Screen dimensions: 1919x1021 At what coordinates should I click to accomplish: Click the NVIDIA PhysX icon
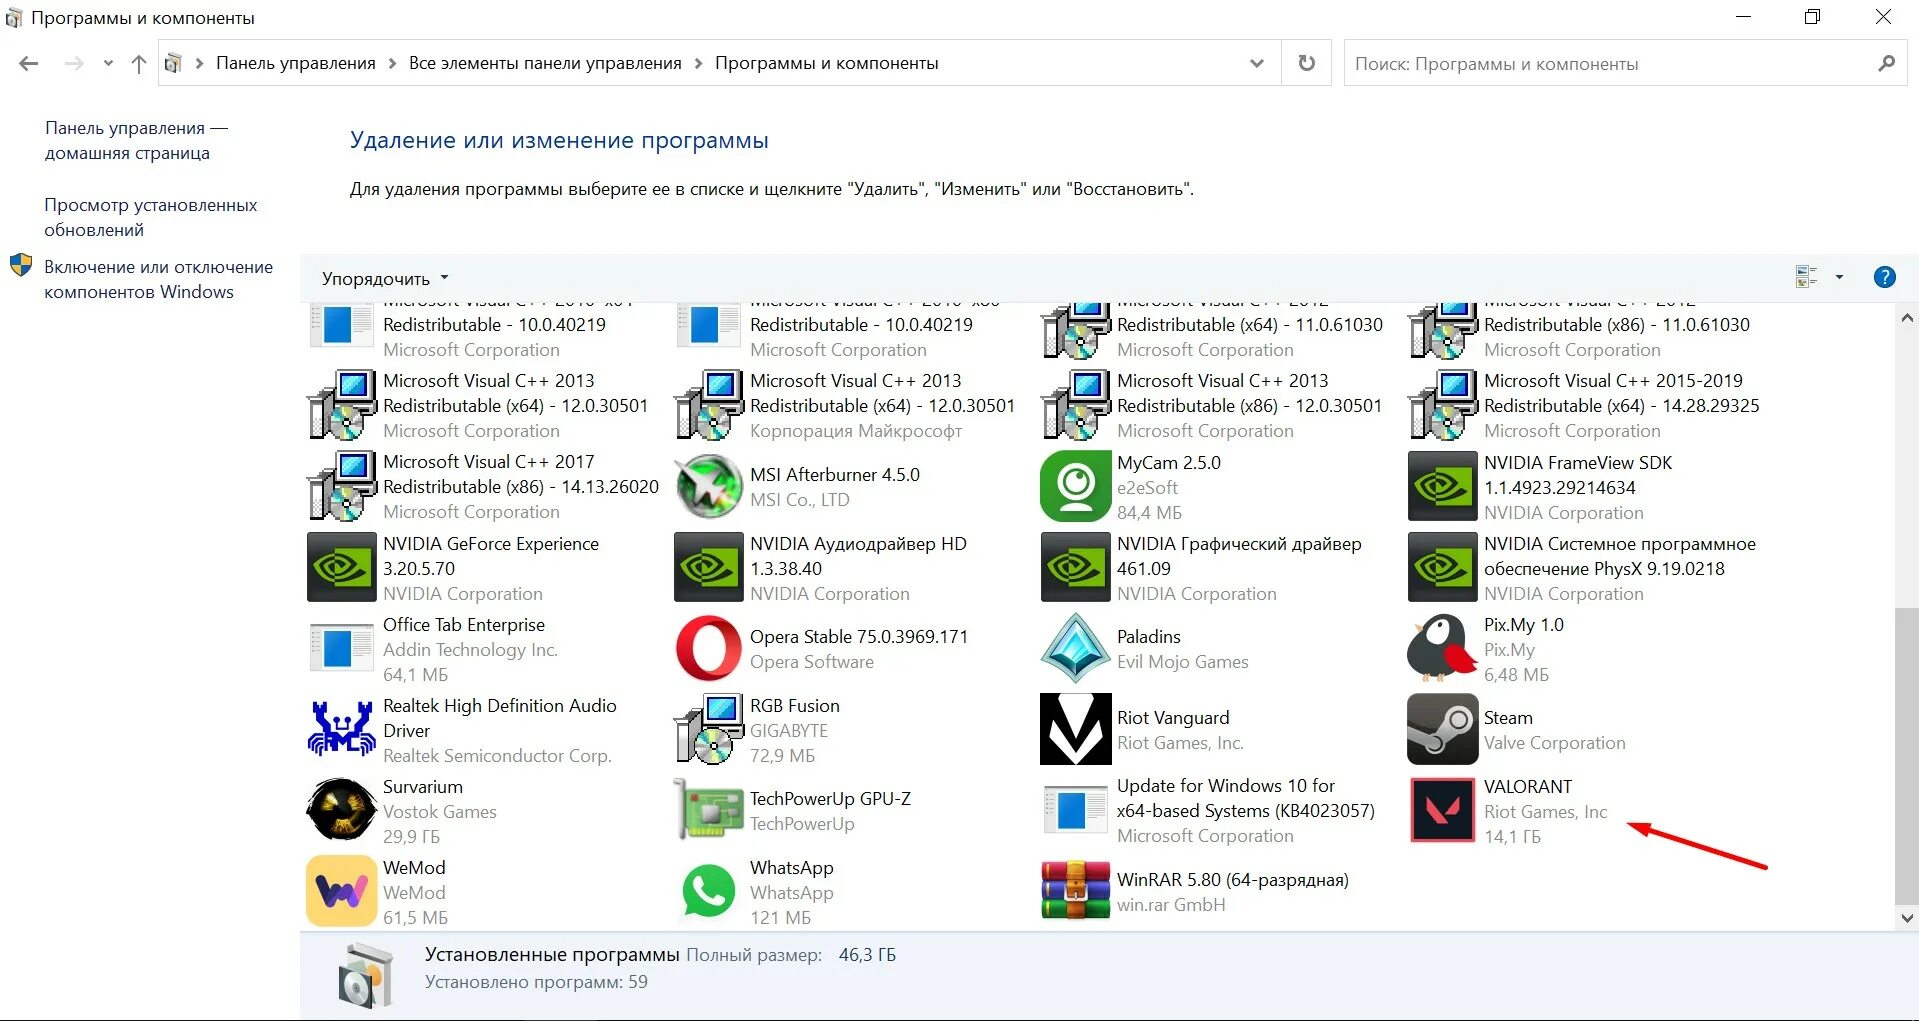click(1442, 567)
